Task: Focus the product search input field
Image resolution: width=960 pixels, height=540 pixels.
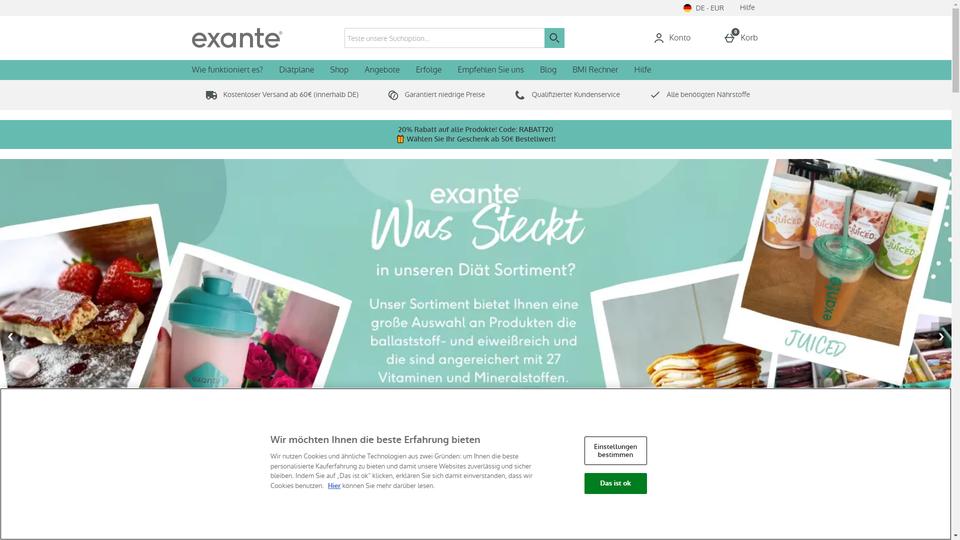Action: click(x=444, y=38)
